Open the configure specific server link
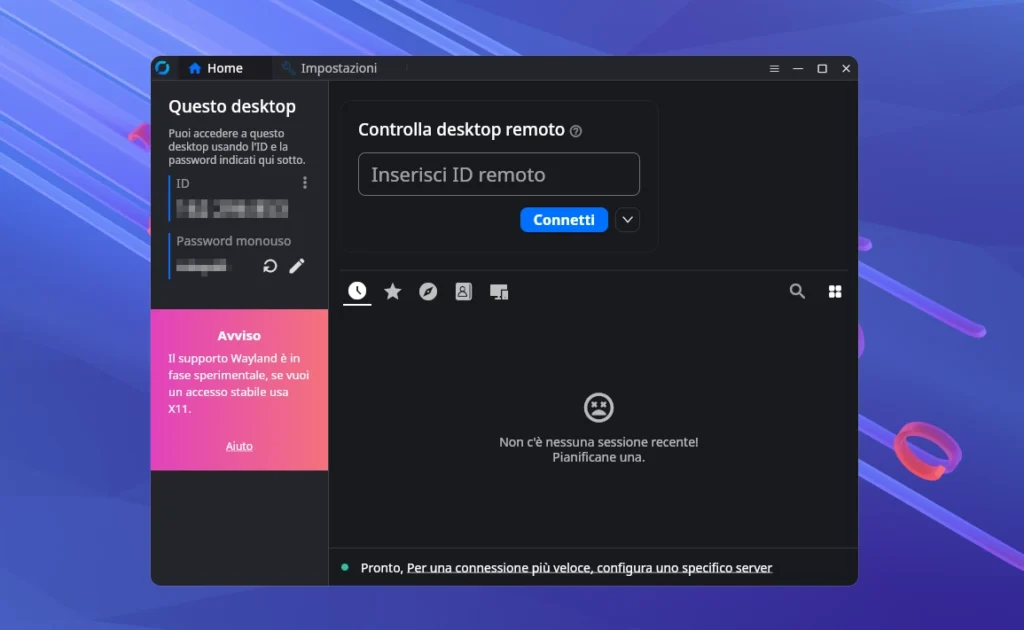Image resolution: width=1024 pixels, height=630 pixels. coord(589,567)
